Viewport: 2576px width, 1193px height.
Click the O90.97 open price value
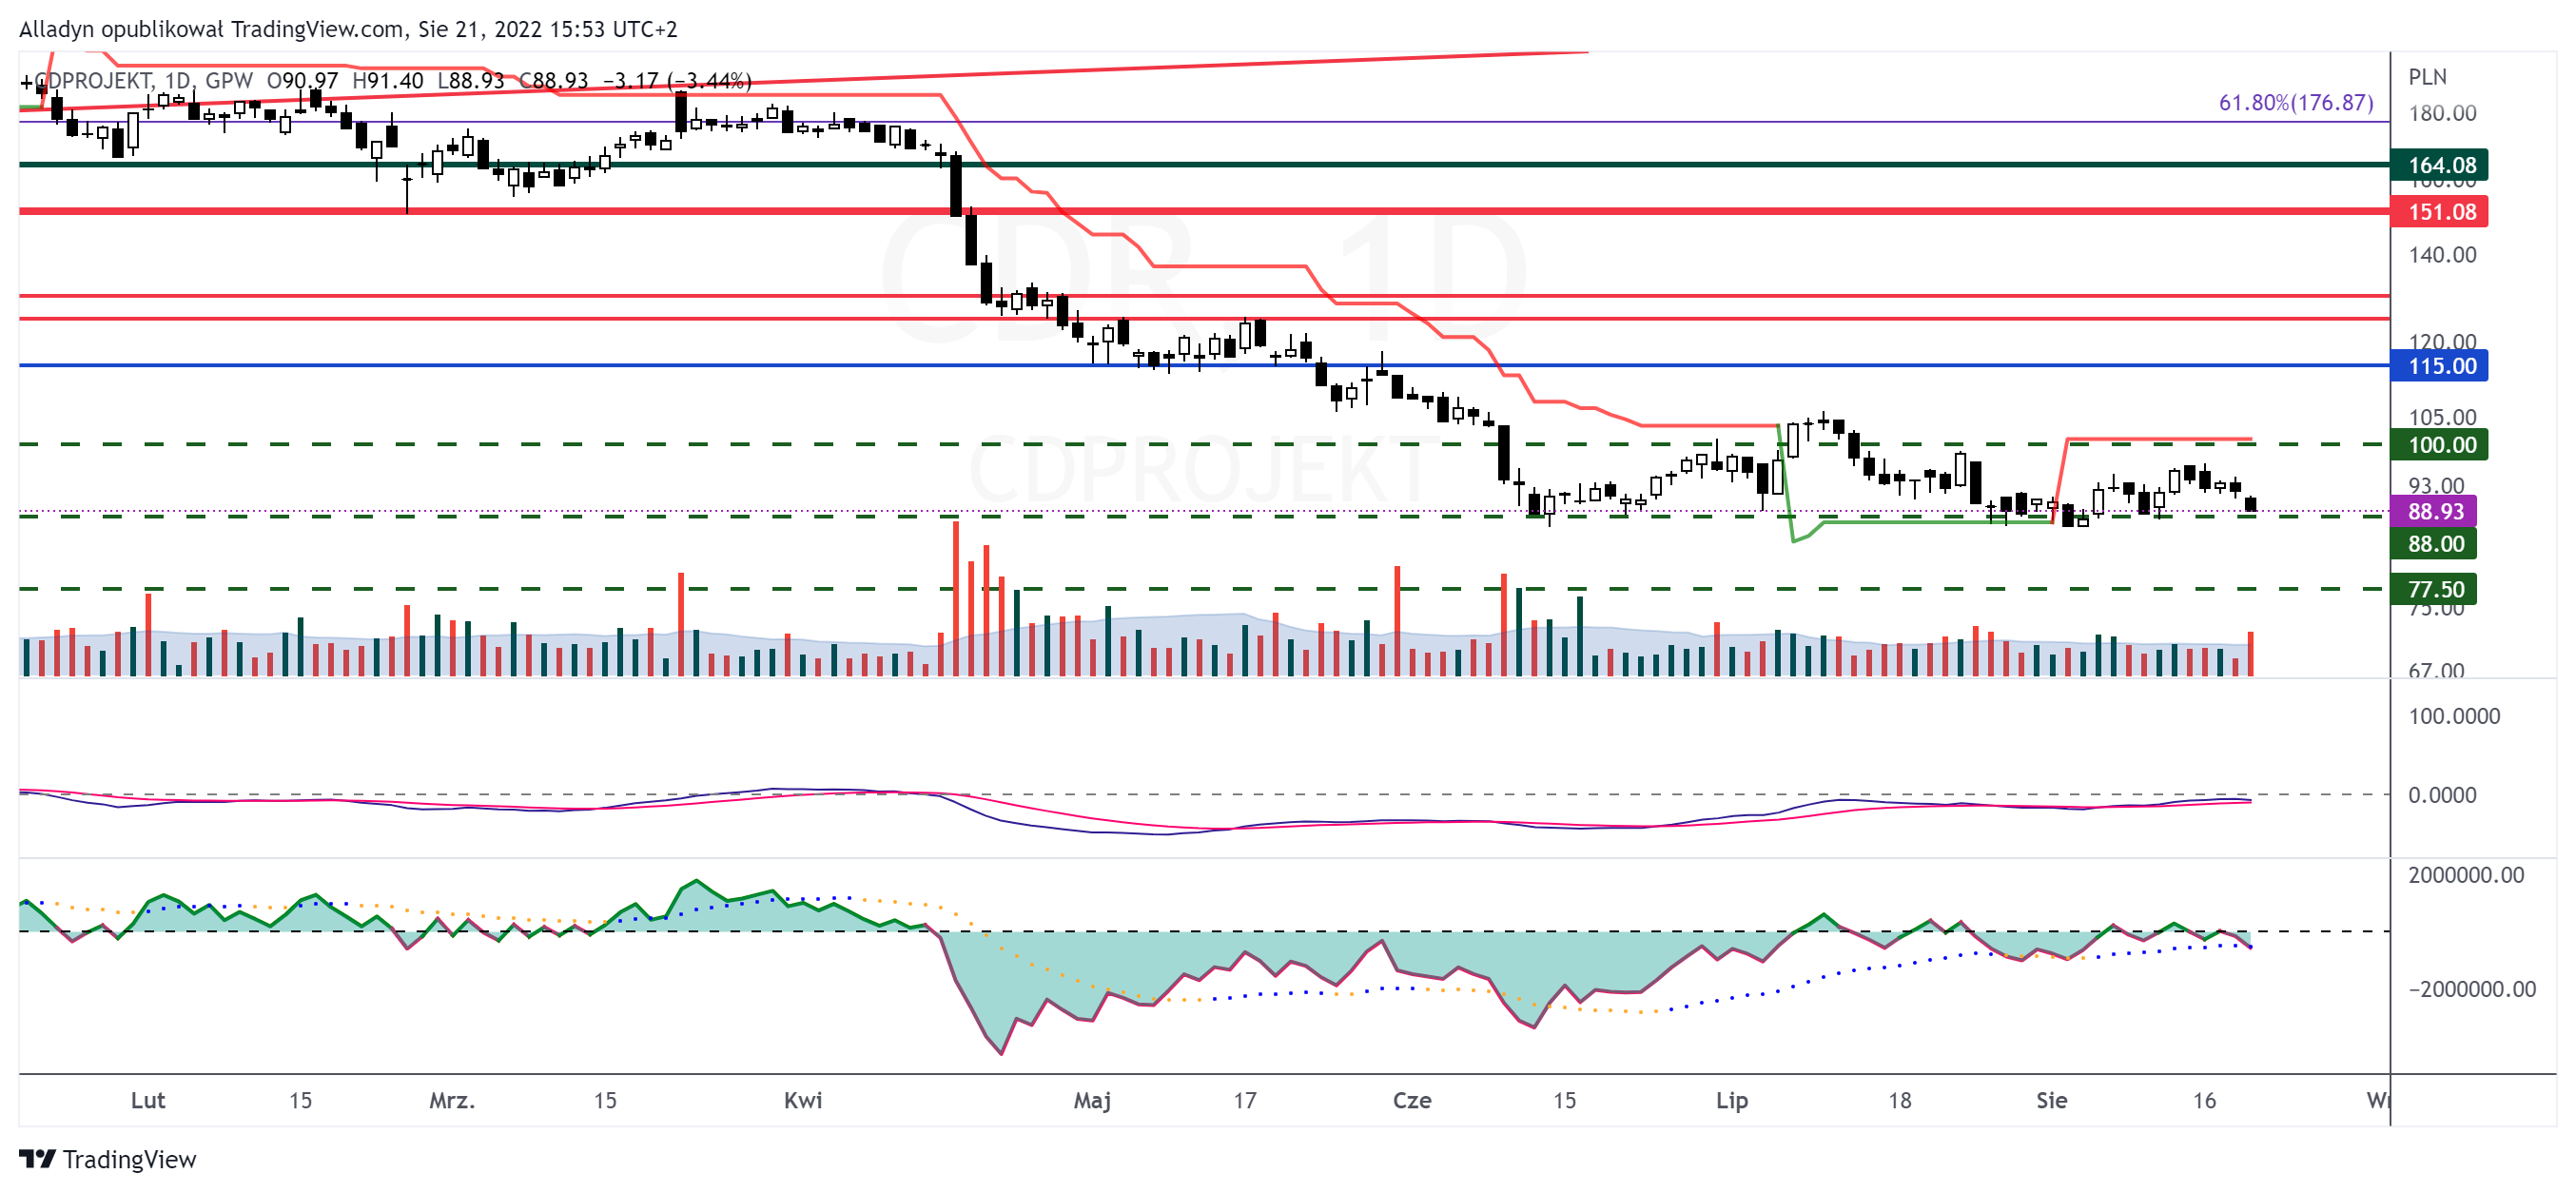(x=302, y=81)
